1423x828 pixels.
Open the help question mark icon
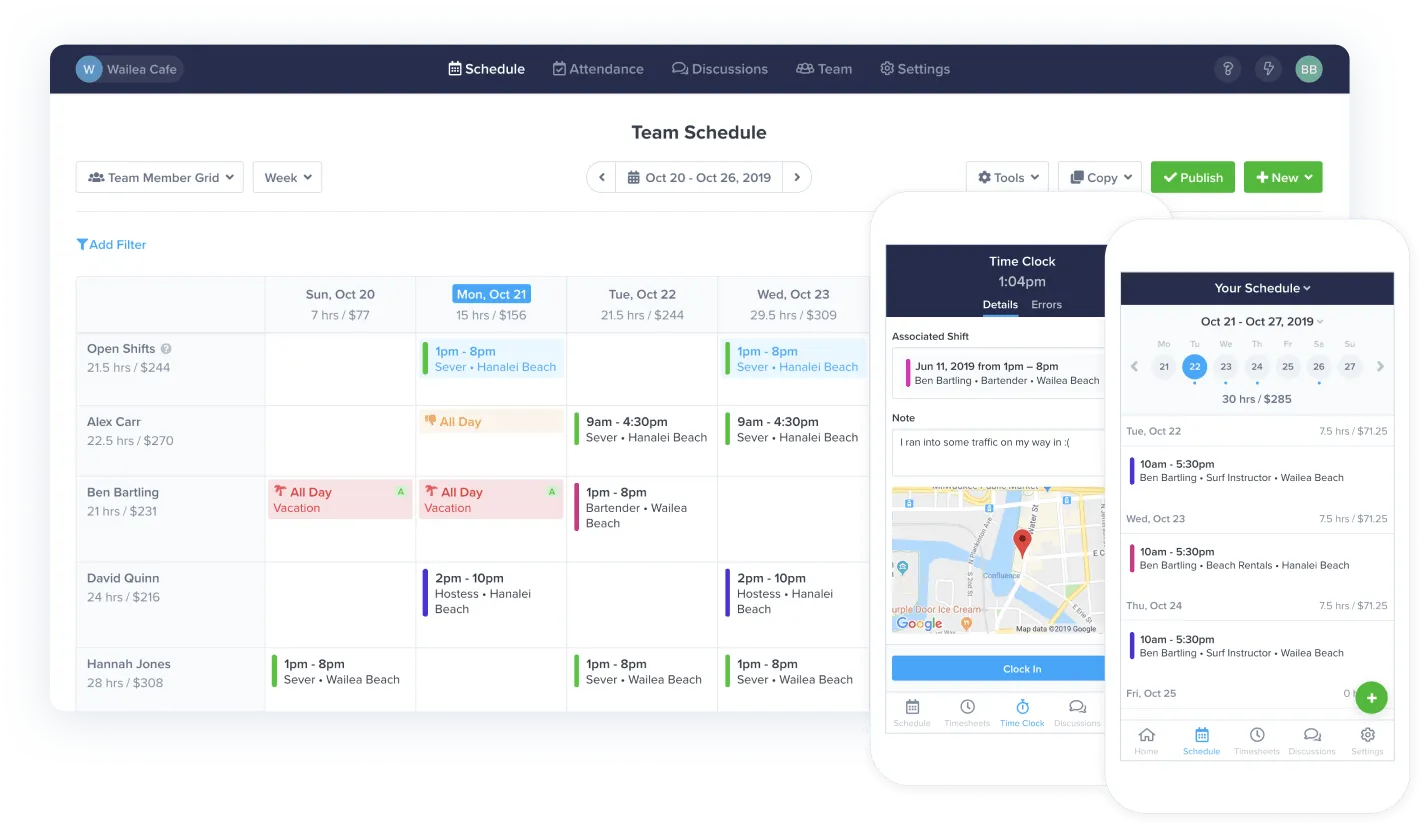pos(1228,69)
